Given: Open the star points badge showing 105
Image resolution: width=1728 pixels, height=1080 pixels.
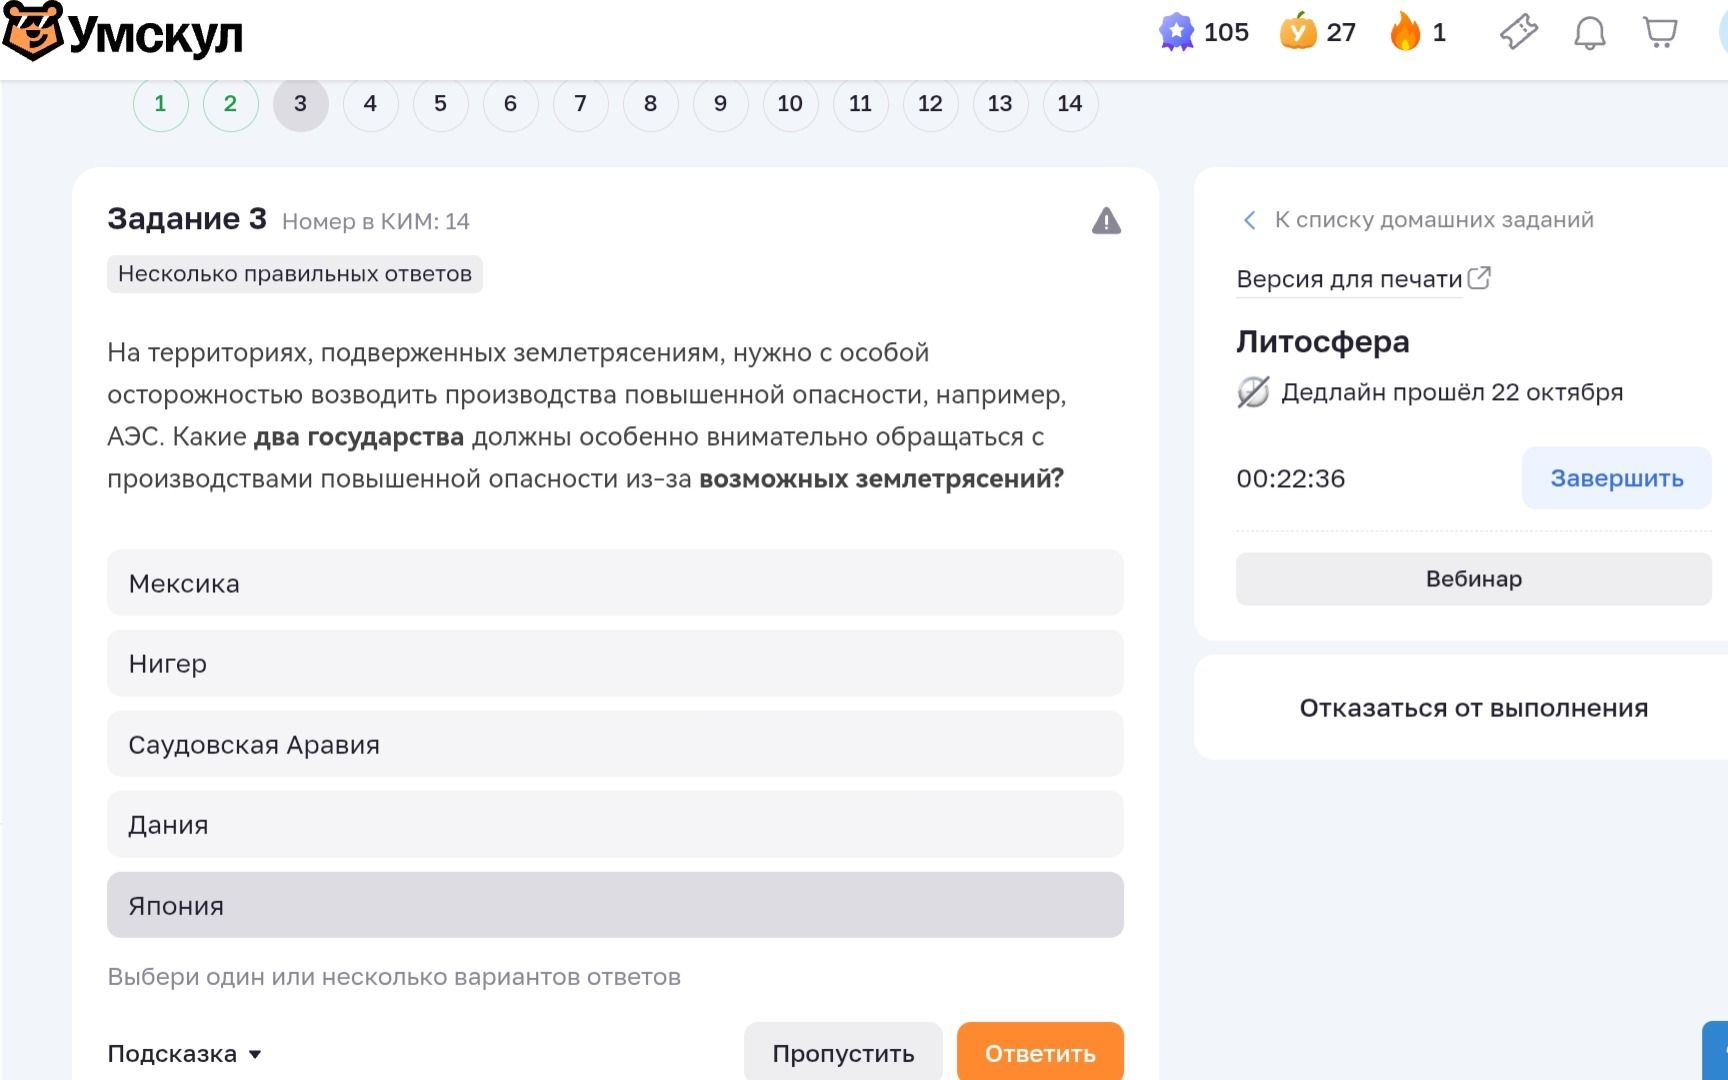Looking at the screenshot, I should (1204, 33).
